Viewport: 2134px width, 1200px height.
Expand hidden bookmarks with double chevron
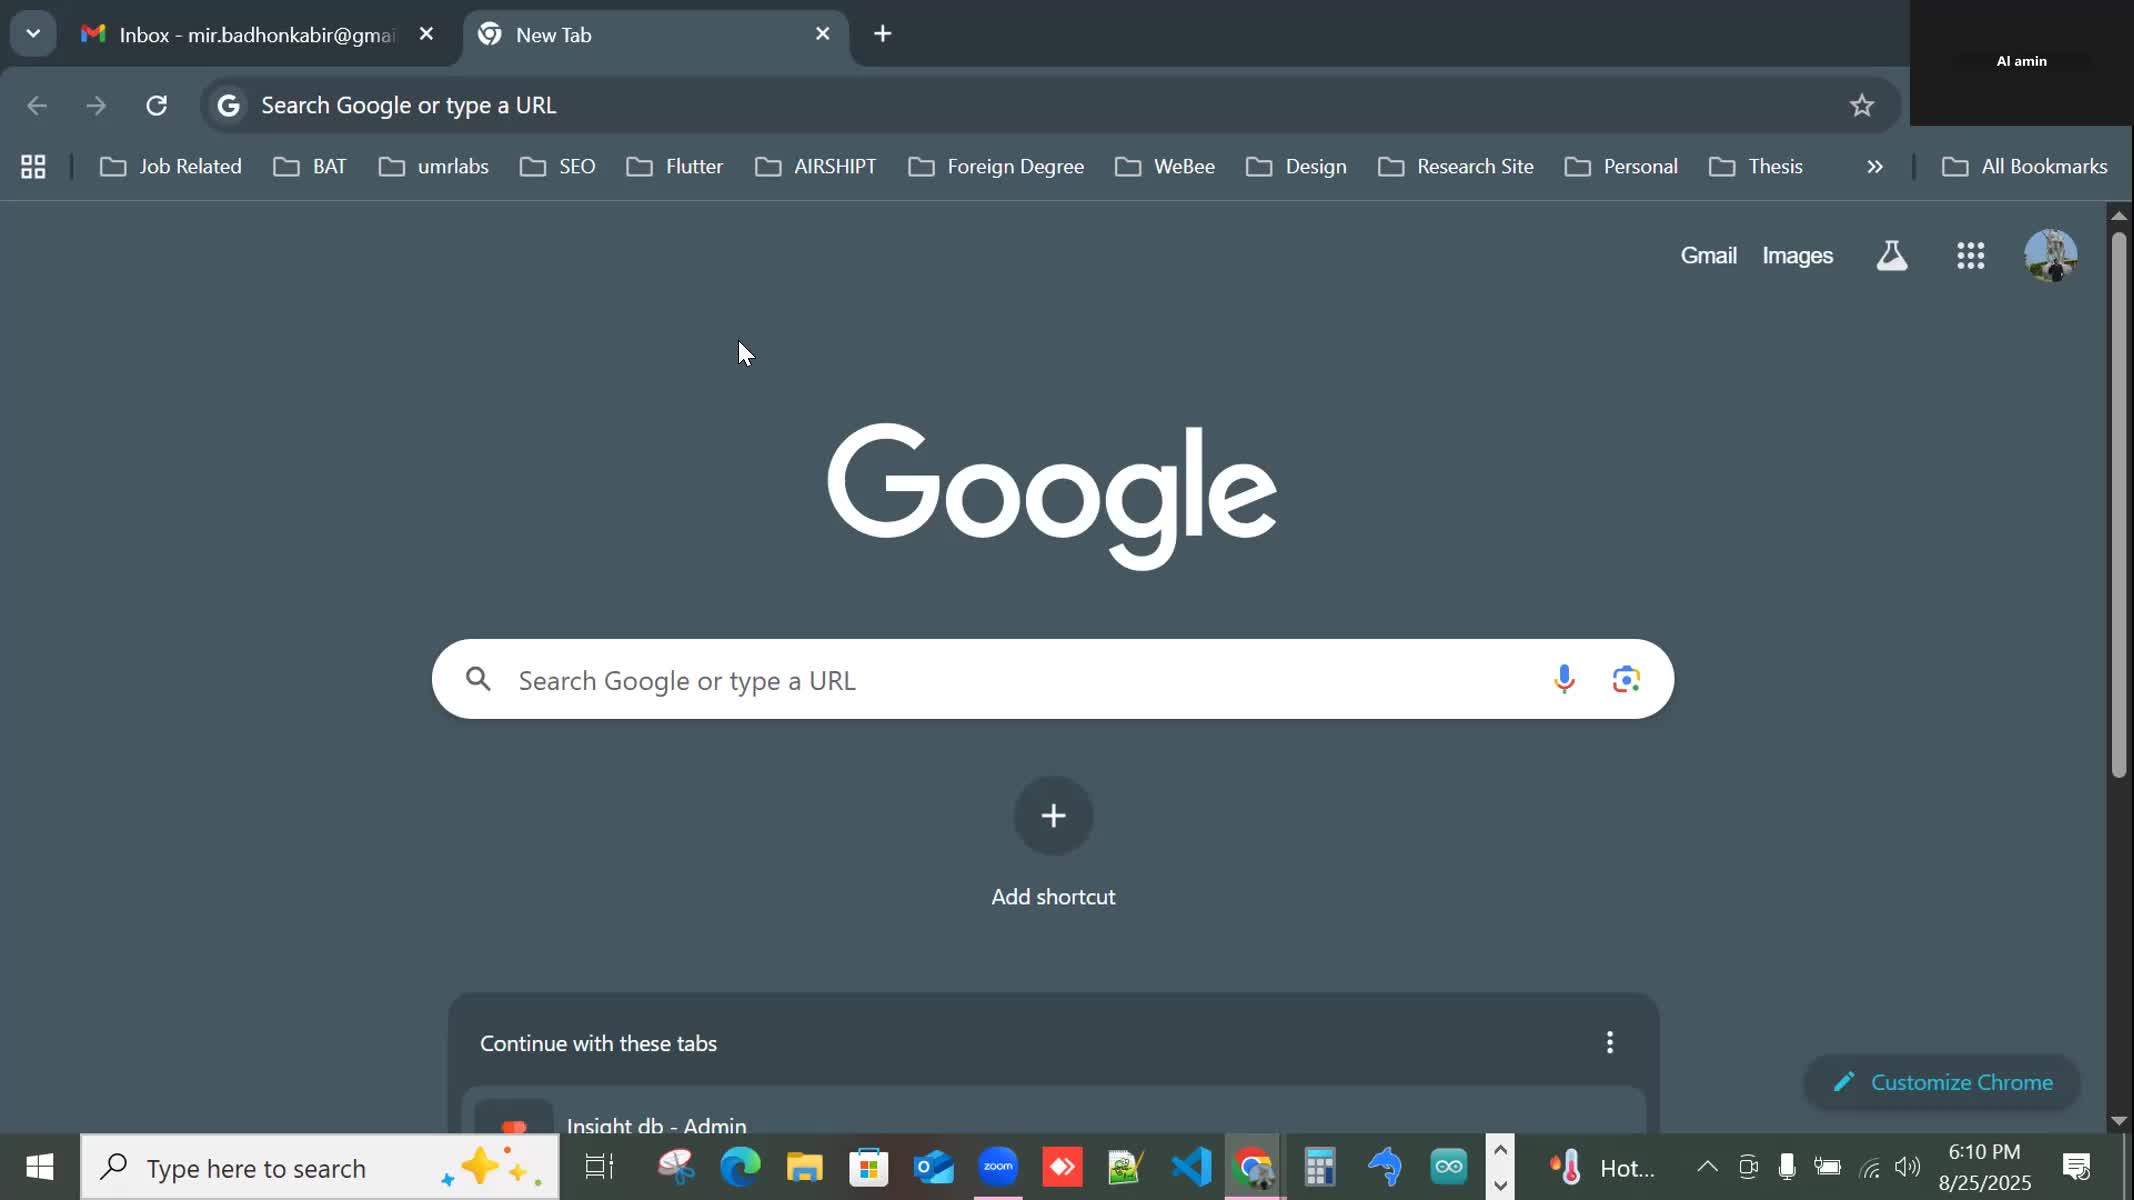[x=1875, y=166]
